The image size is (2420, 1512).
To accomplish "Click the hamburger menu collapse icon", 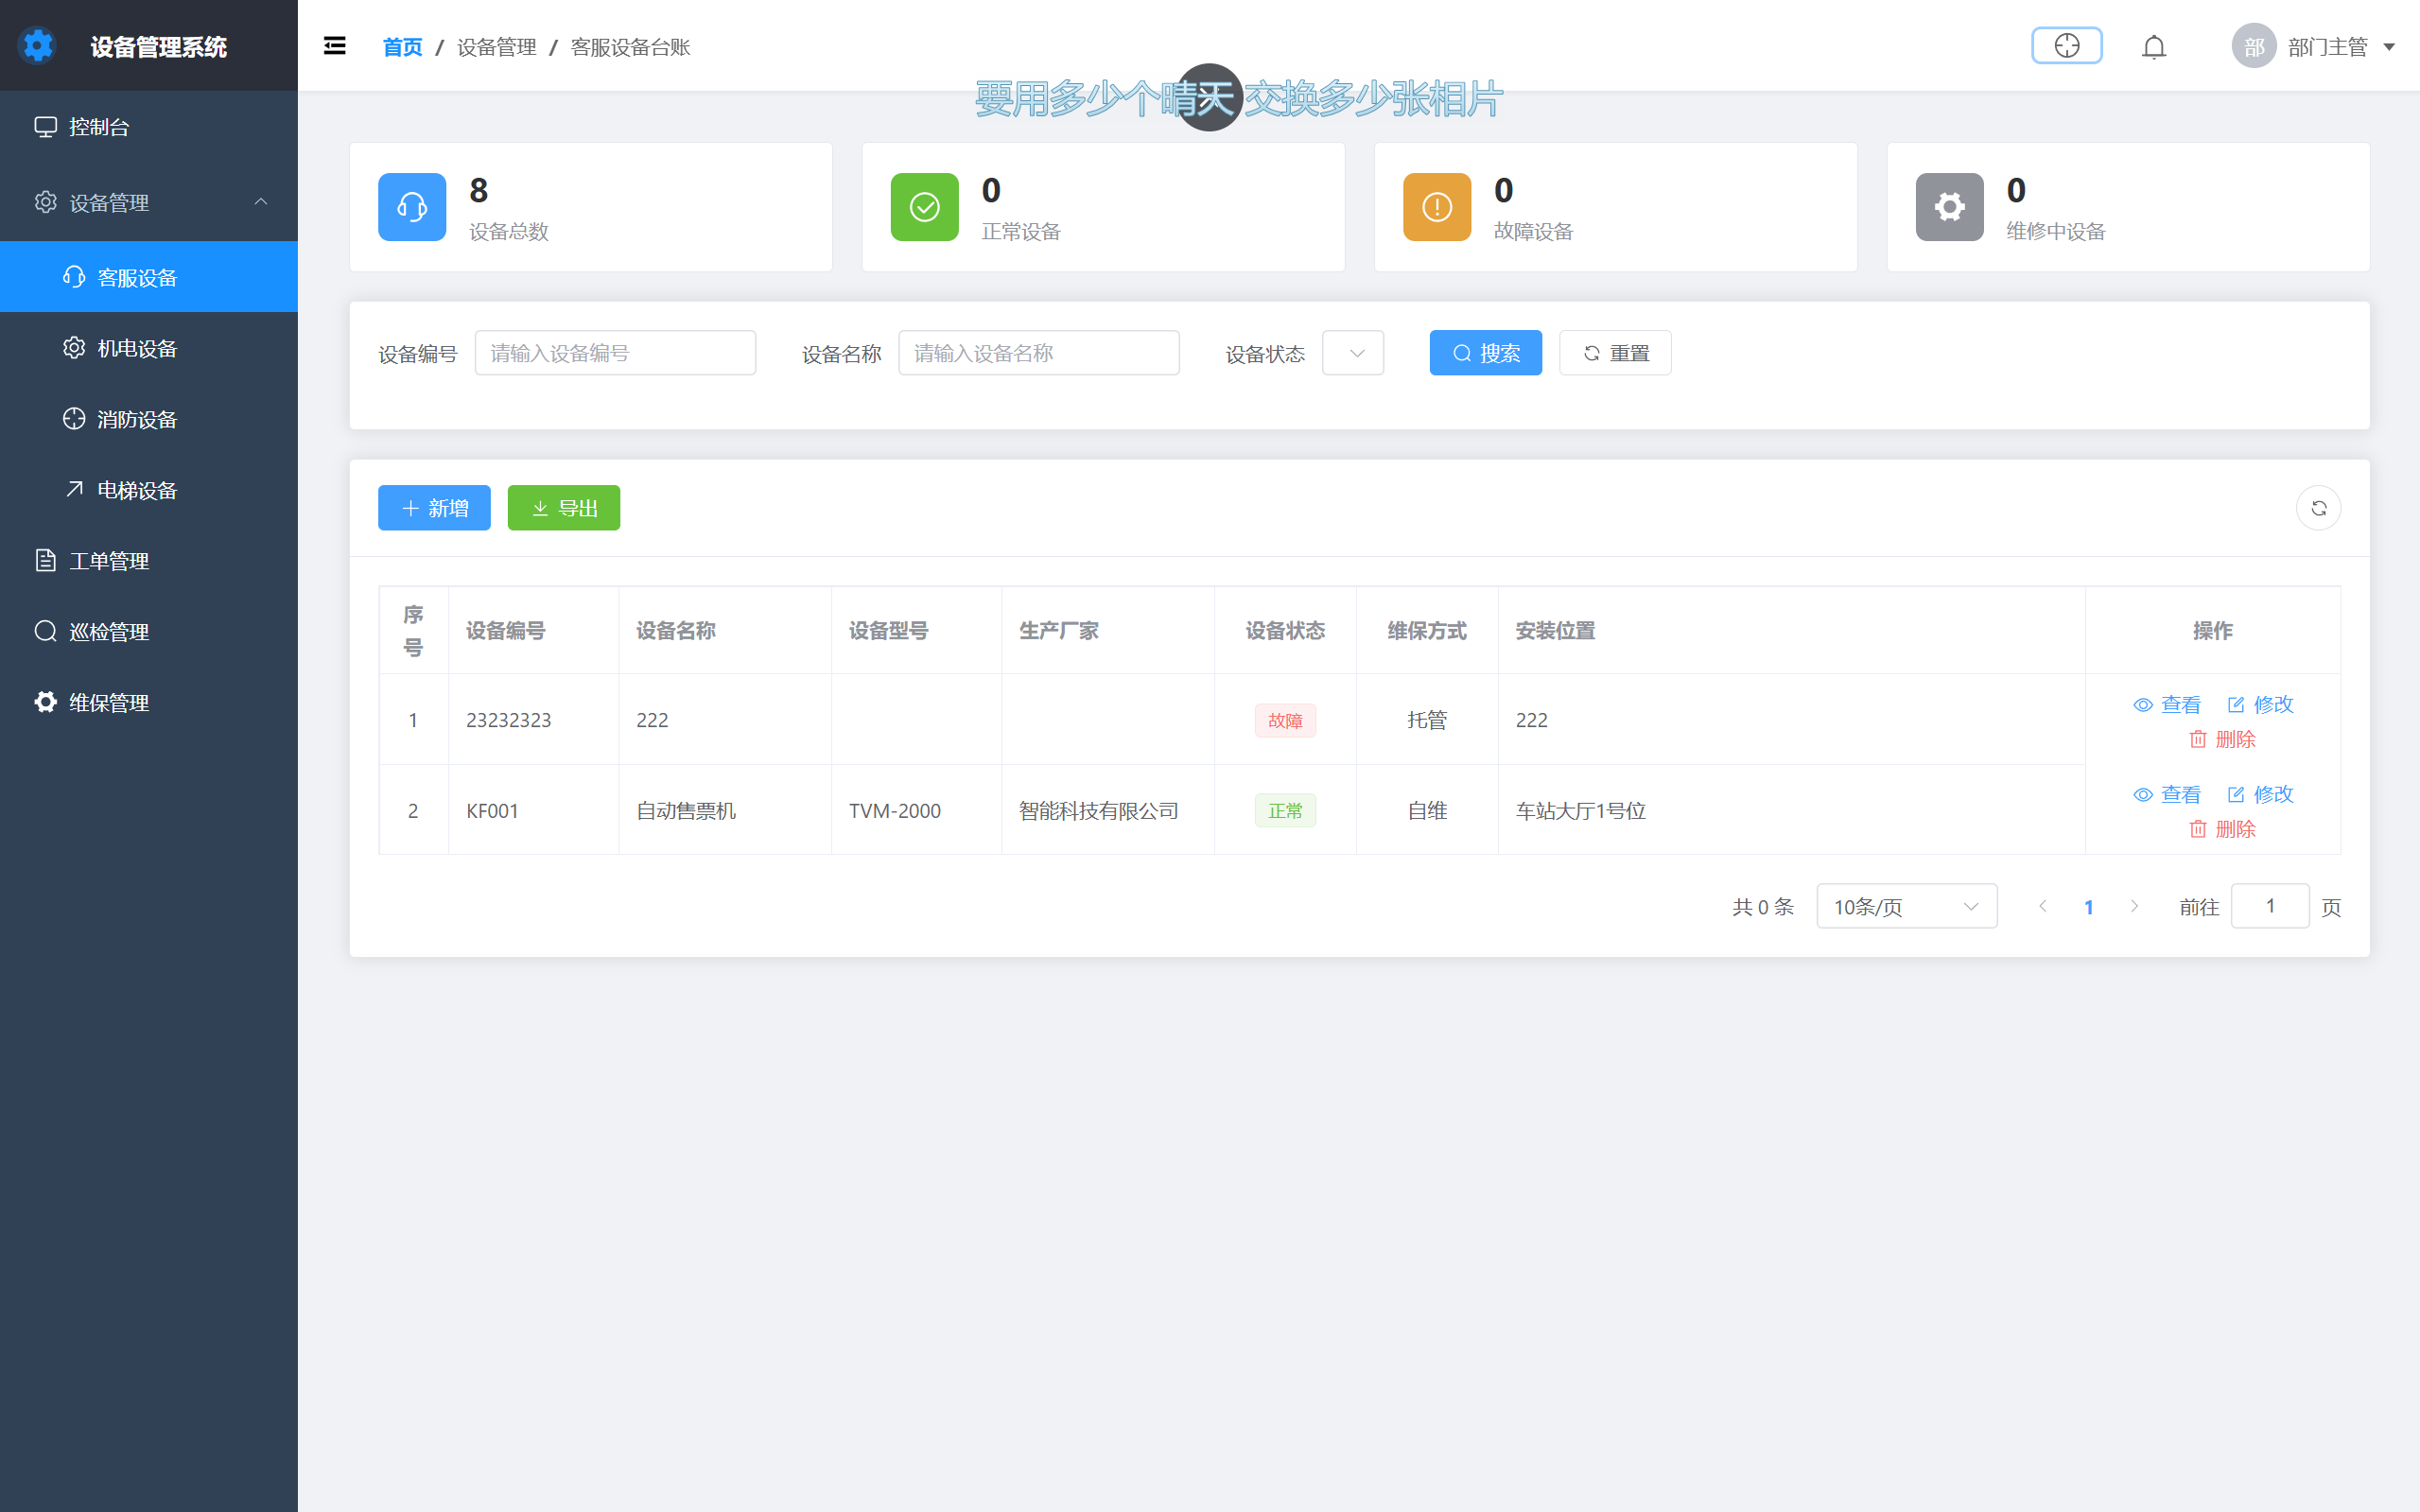I will click(x=335, y=46).
